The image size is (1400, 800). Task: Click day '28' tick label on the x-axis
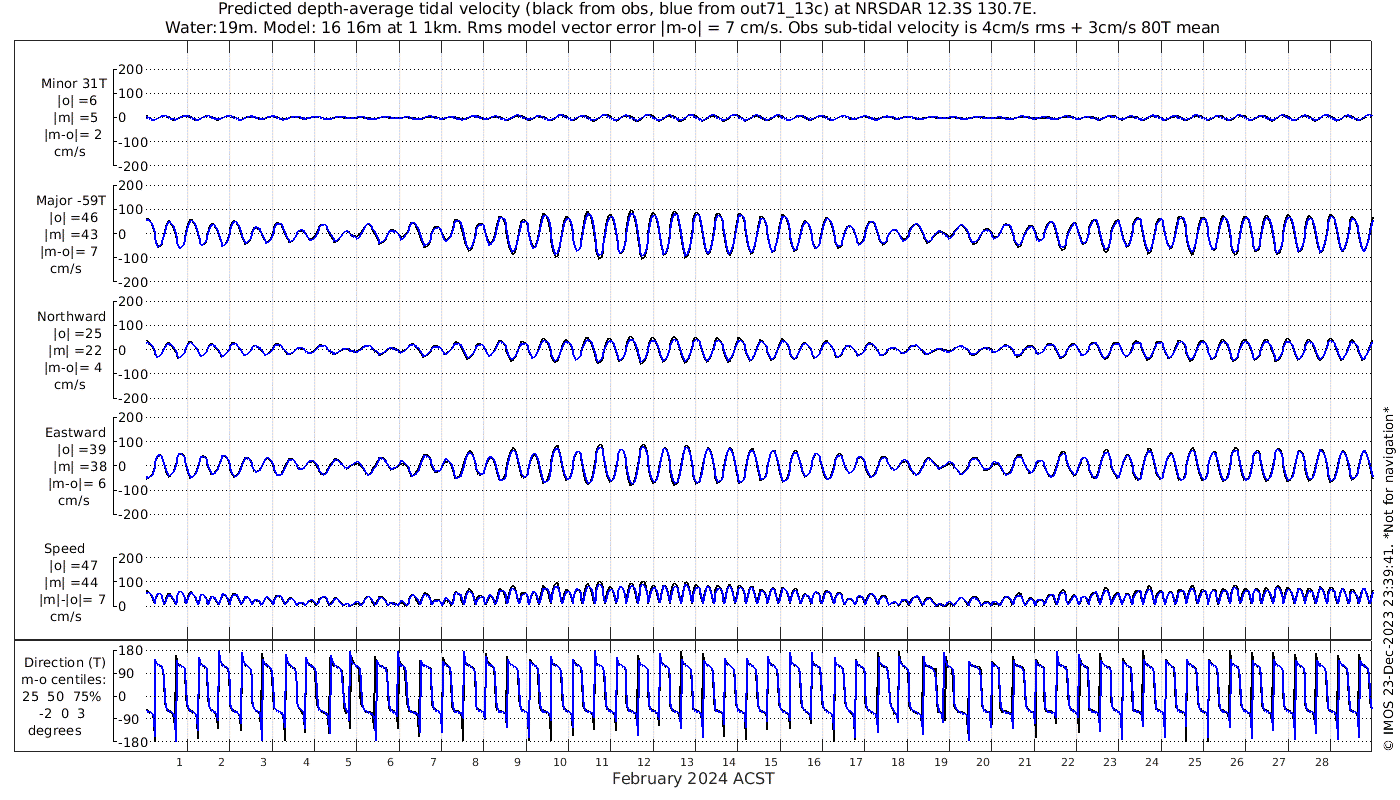pos(1322,762)
